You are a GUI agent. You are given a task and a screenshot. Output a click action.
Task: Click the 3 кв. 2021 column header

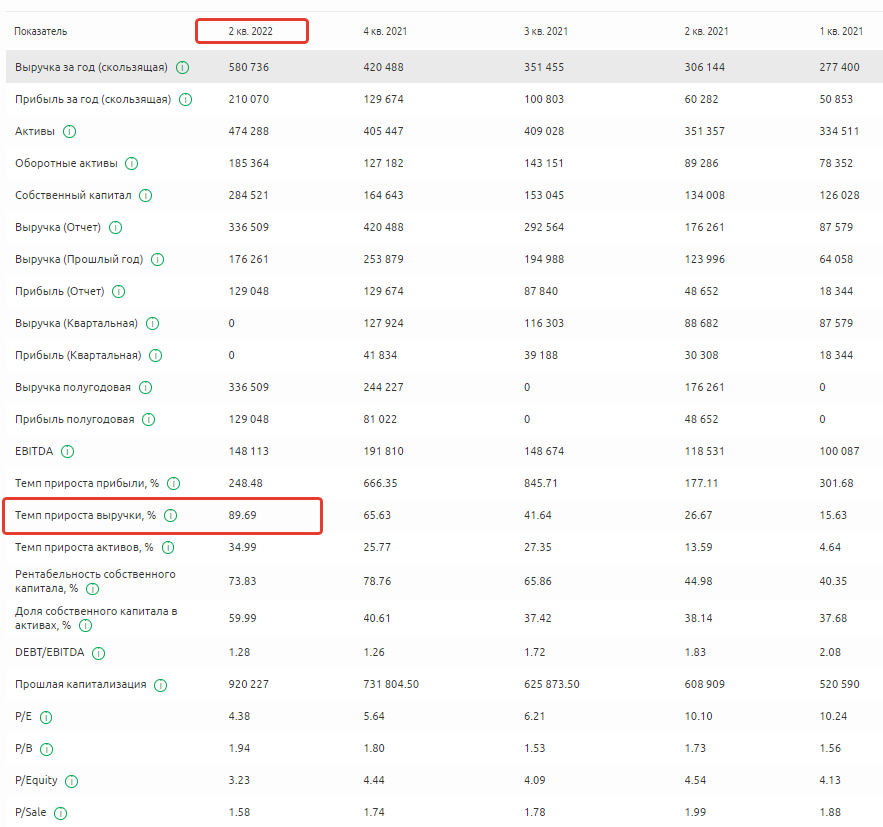(546, 32)
